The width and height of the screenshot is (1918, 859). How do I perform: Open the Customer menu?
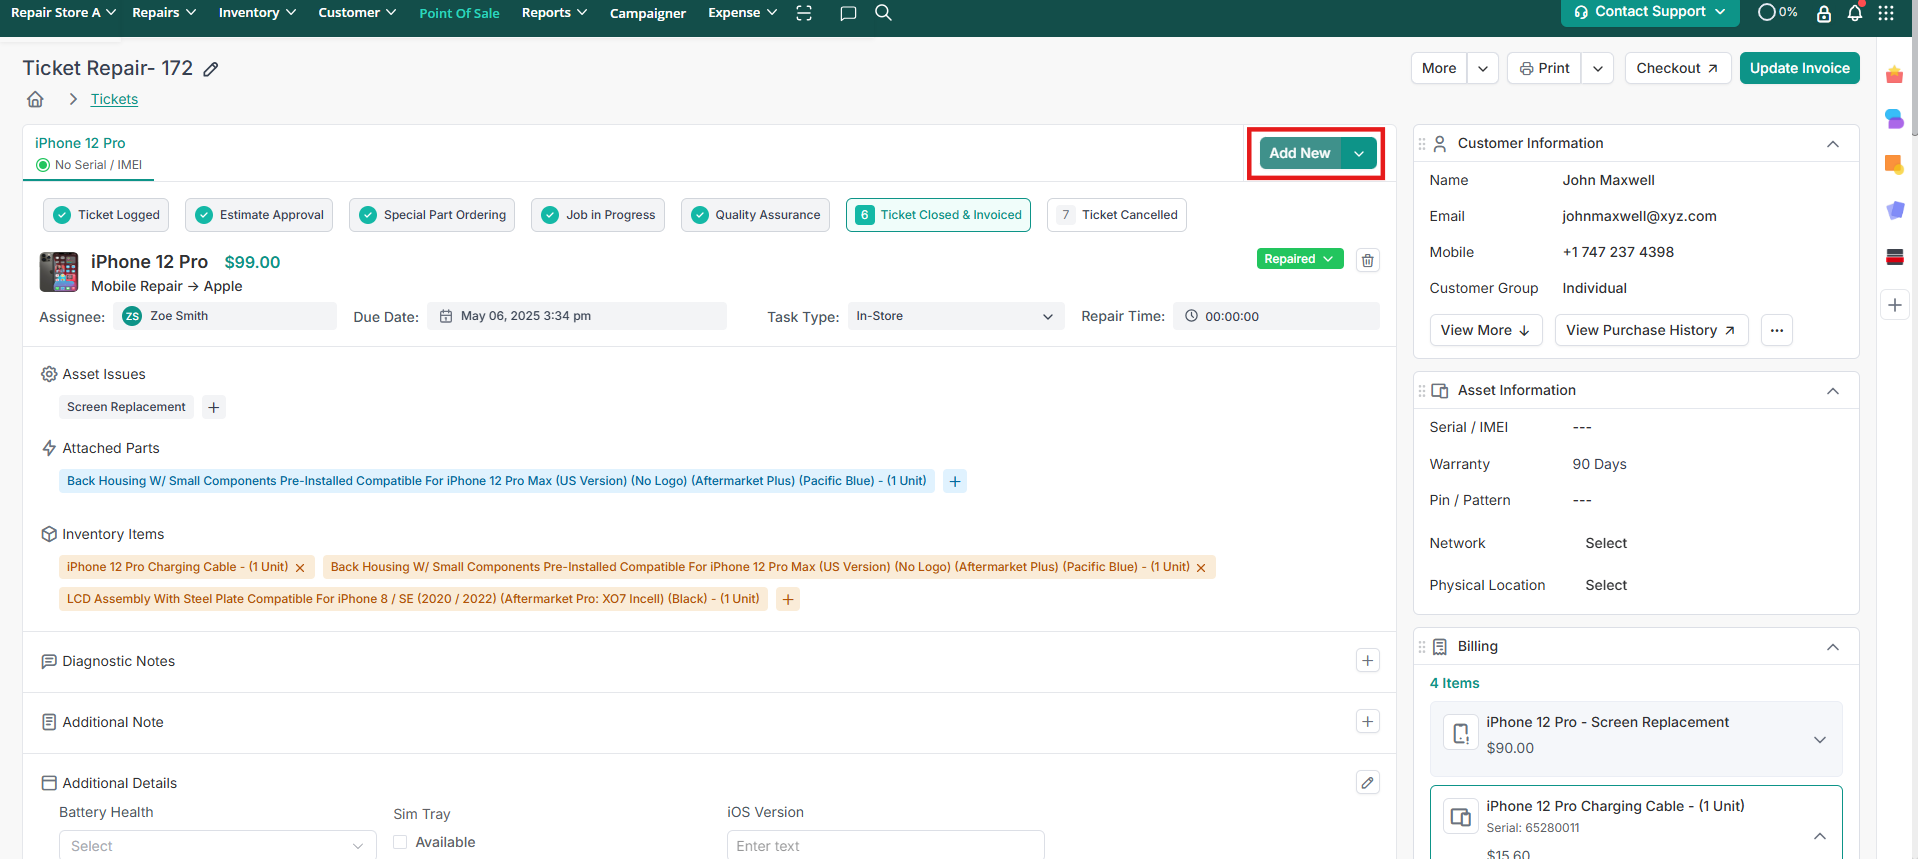(357, 13)
